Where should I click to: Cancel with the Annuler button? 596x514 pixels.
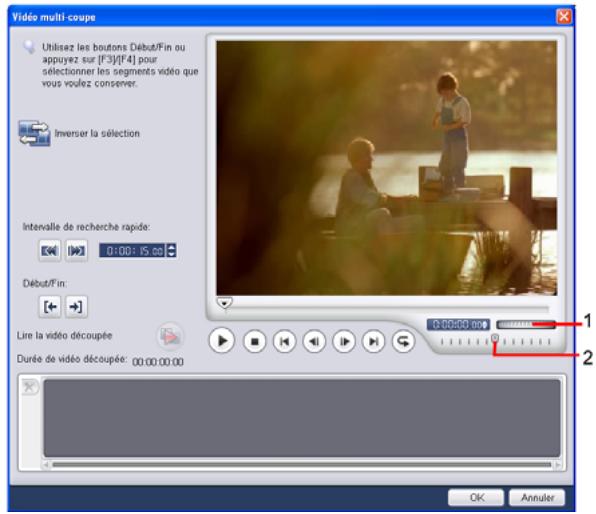(537, 497)
